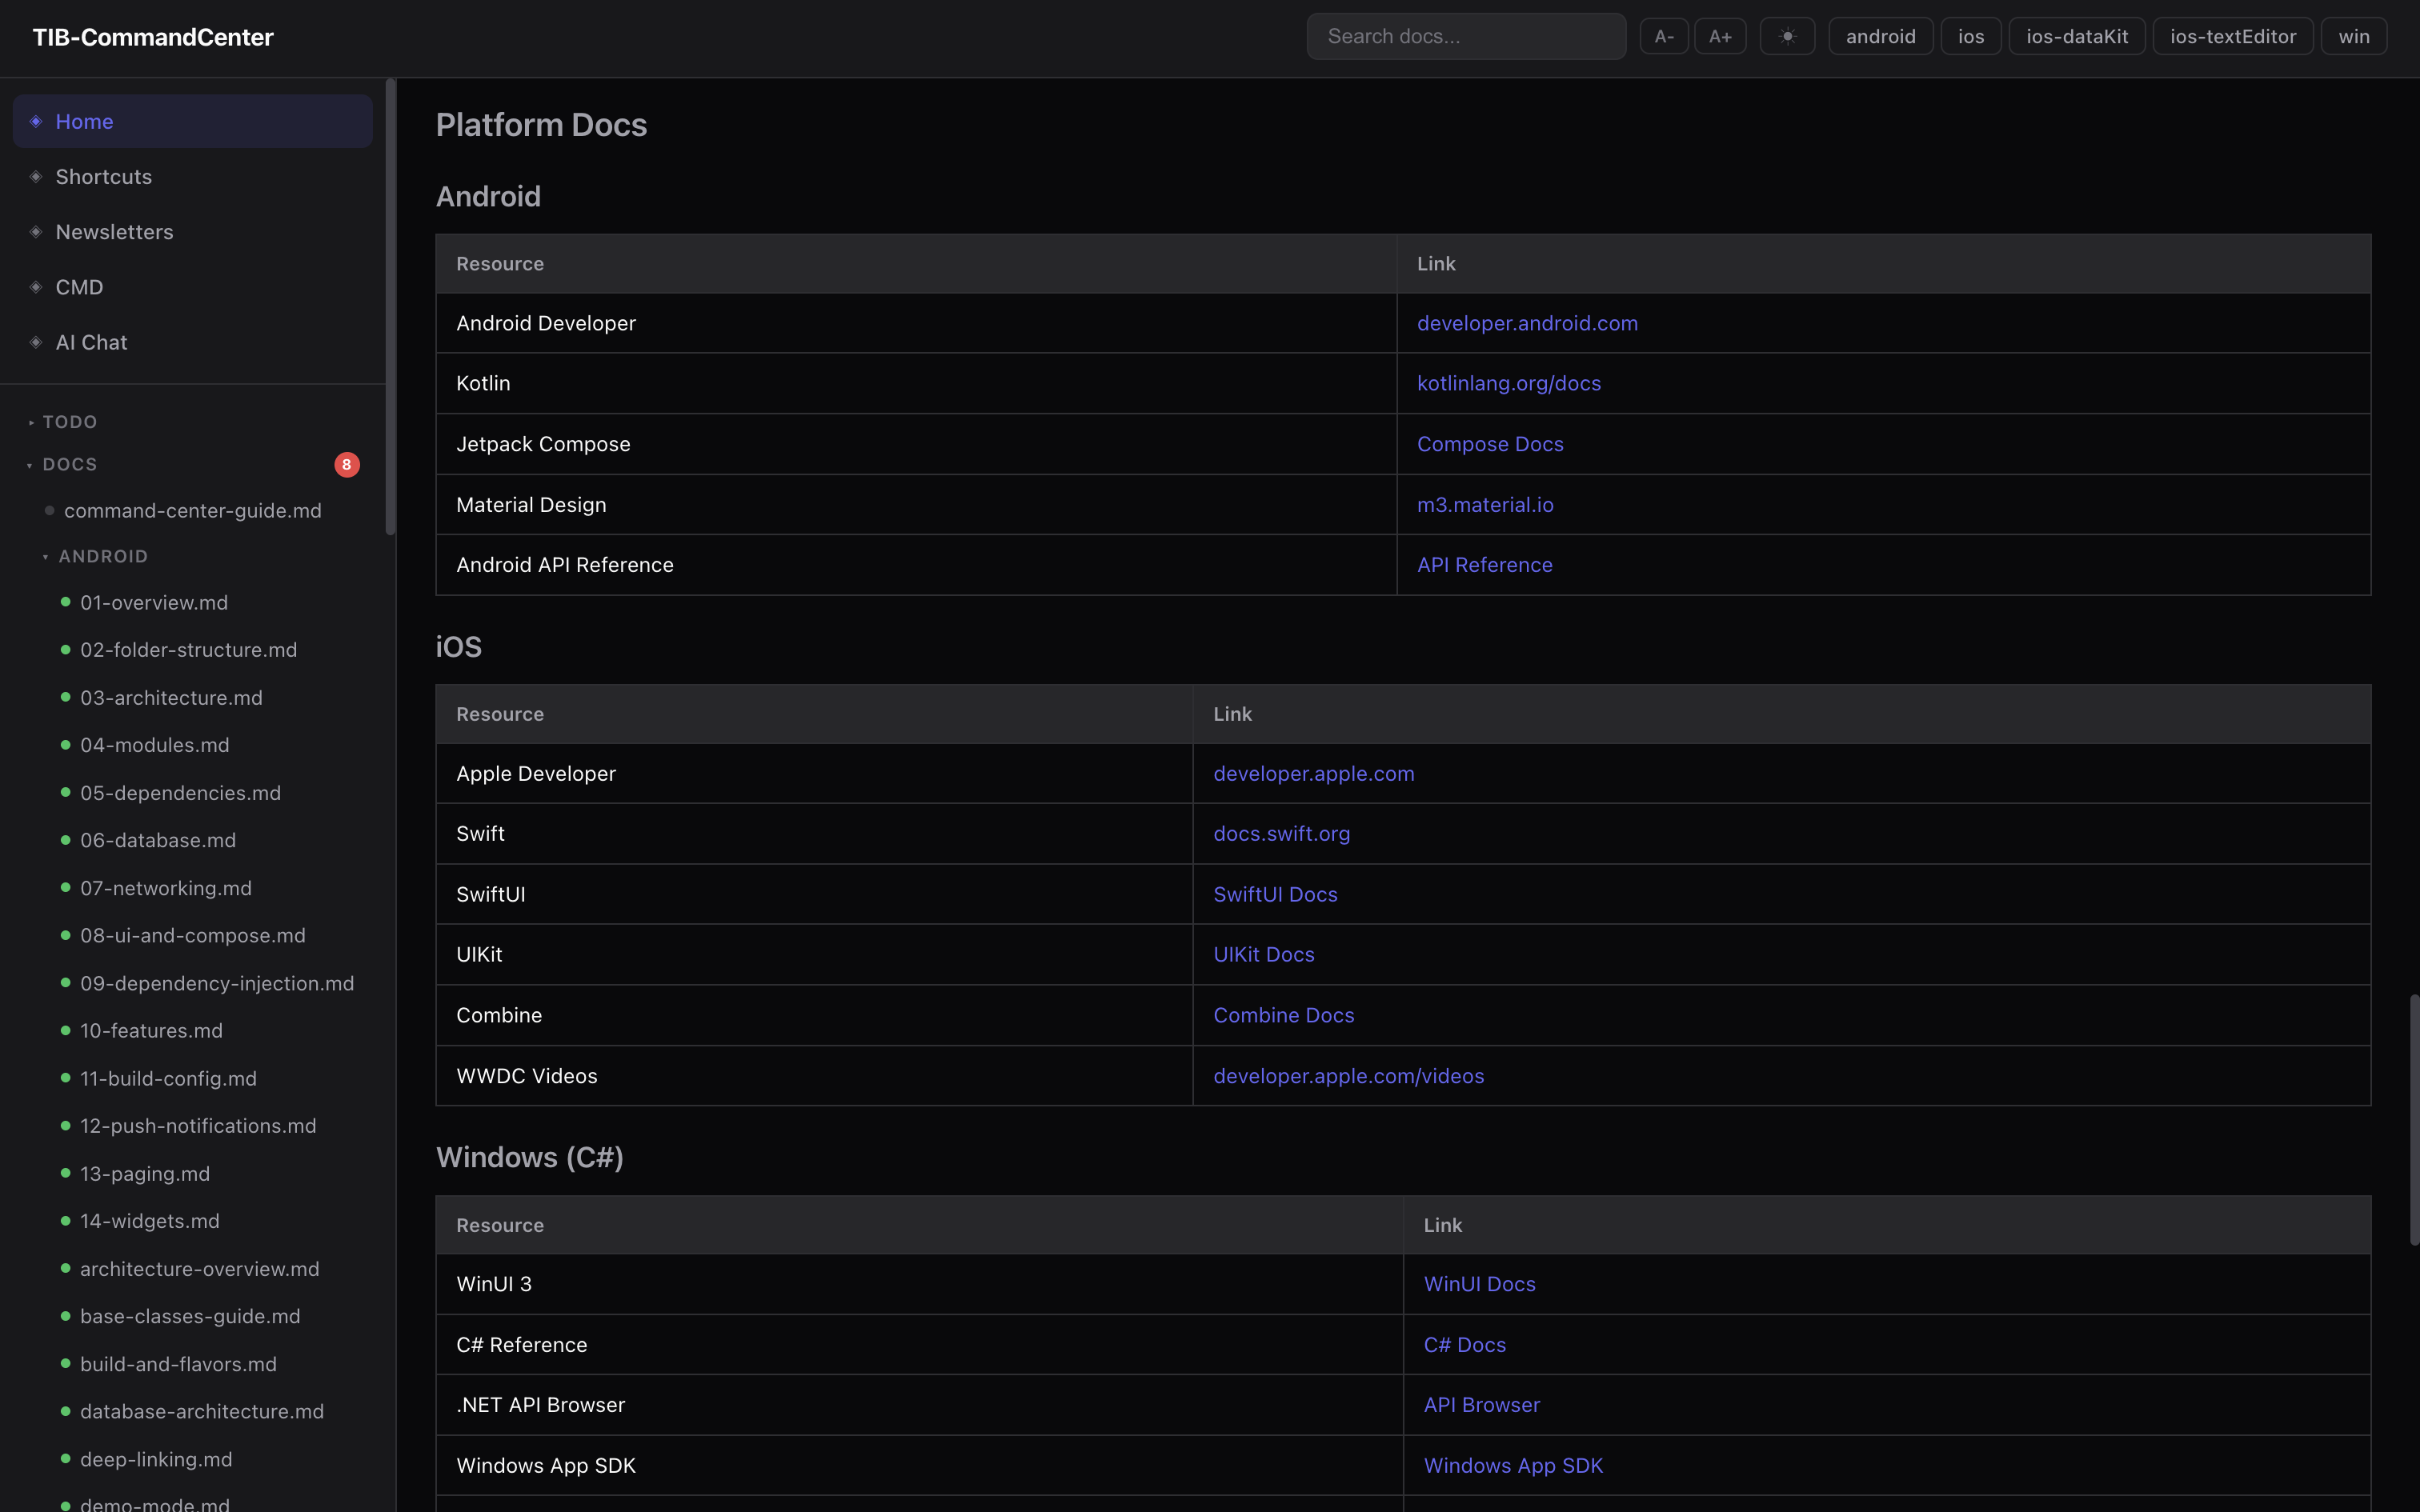The image size is (2420, 1512).
Task: Click the Newsletters diamond icon
Action: pos(36,232)
